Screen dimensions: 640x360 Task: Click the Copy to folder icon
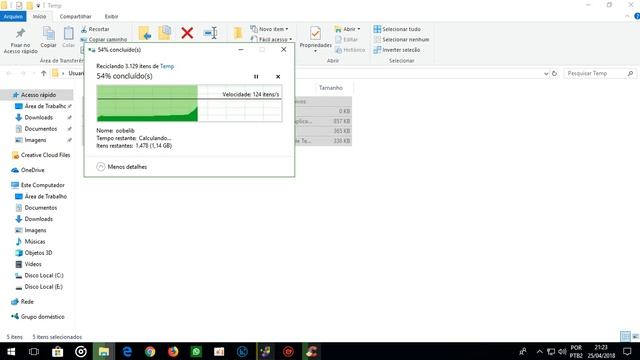pos(165,33)
